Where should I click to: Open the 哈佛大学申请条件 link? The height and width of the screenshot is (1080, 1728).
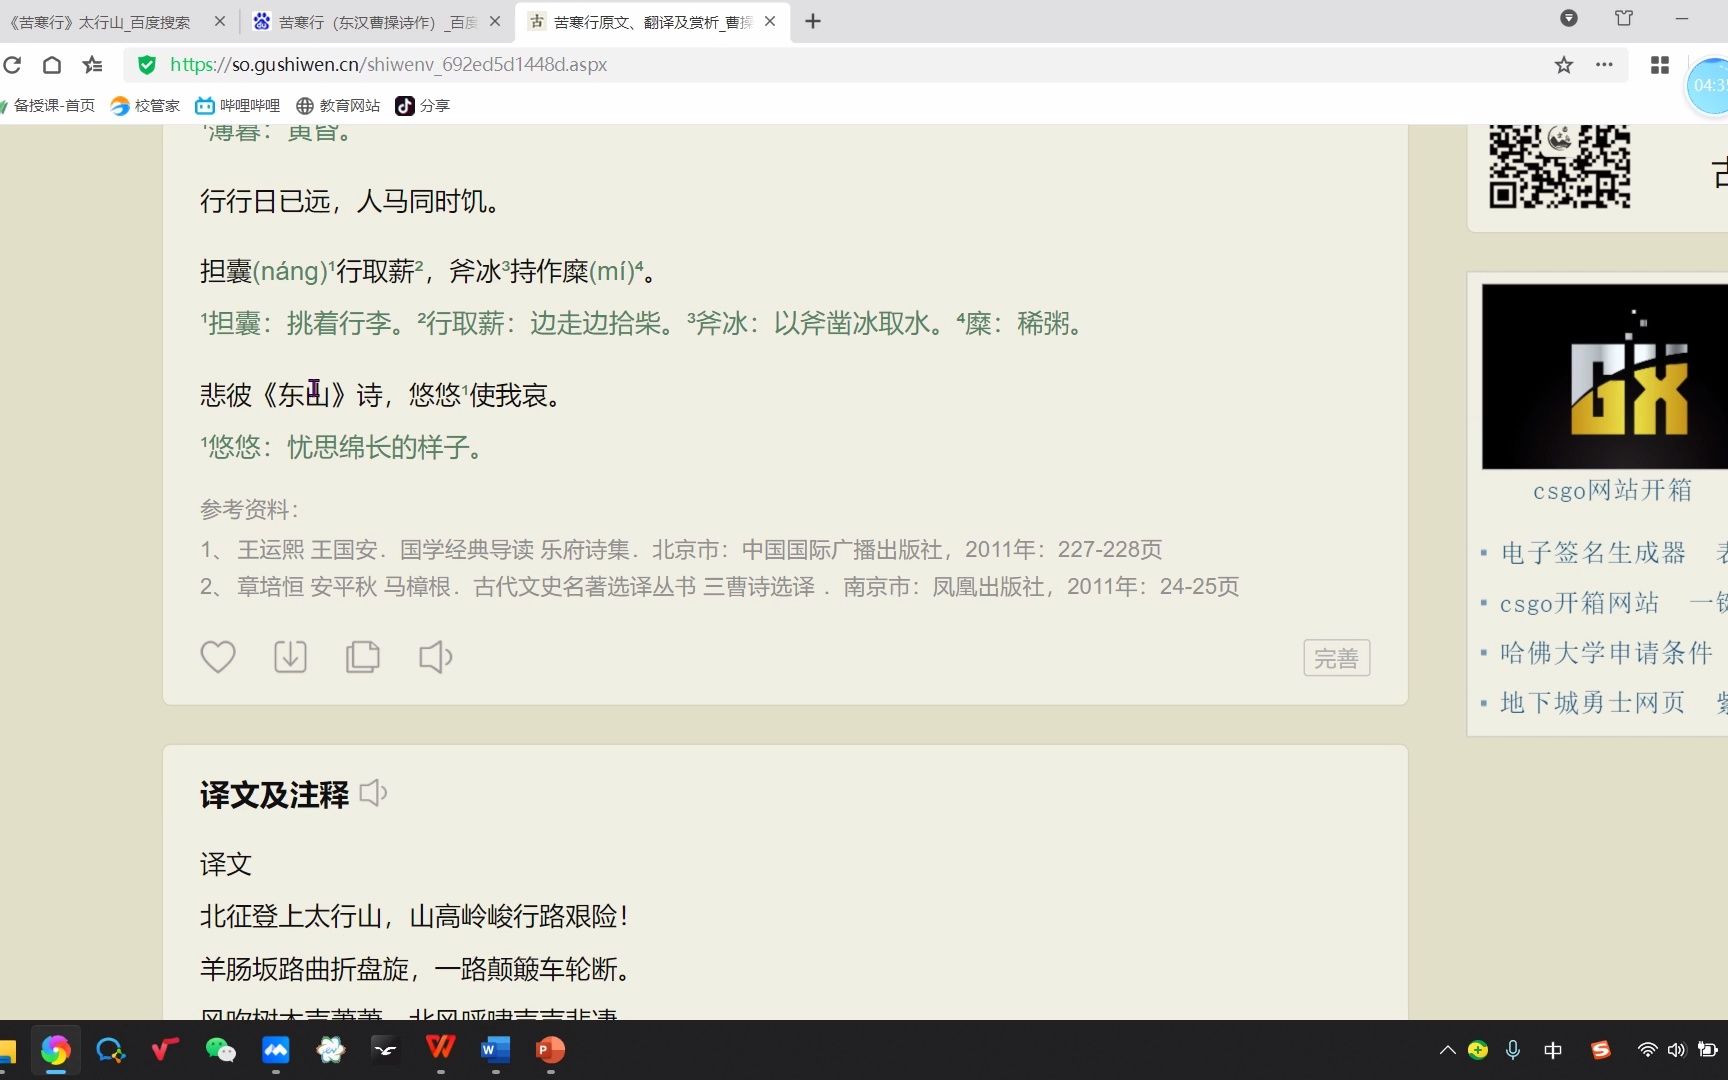[1606, 652]
